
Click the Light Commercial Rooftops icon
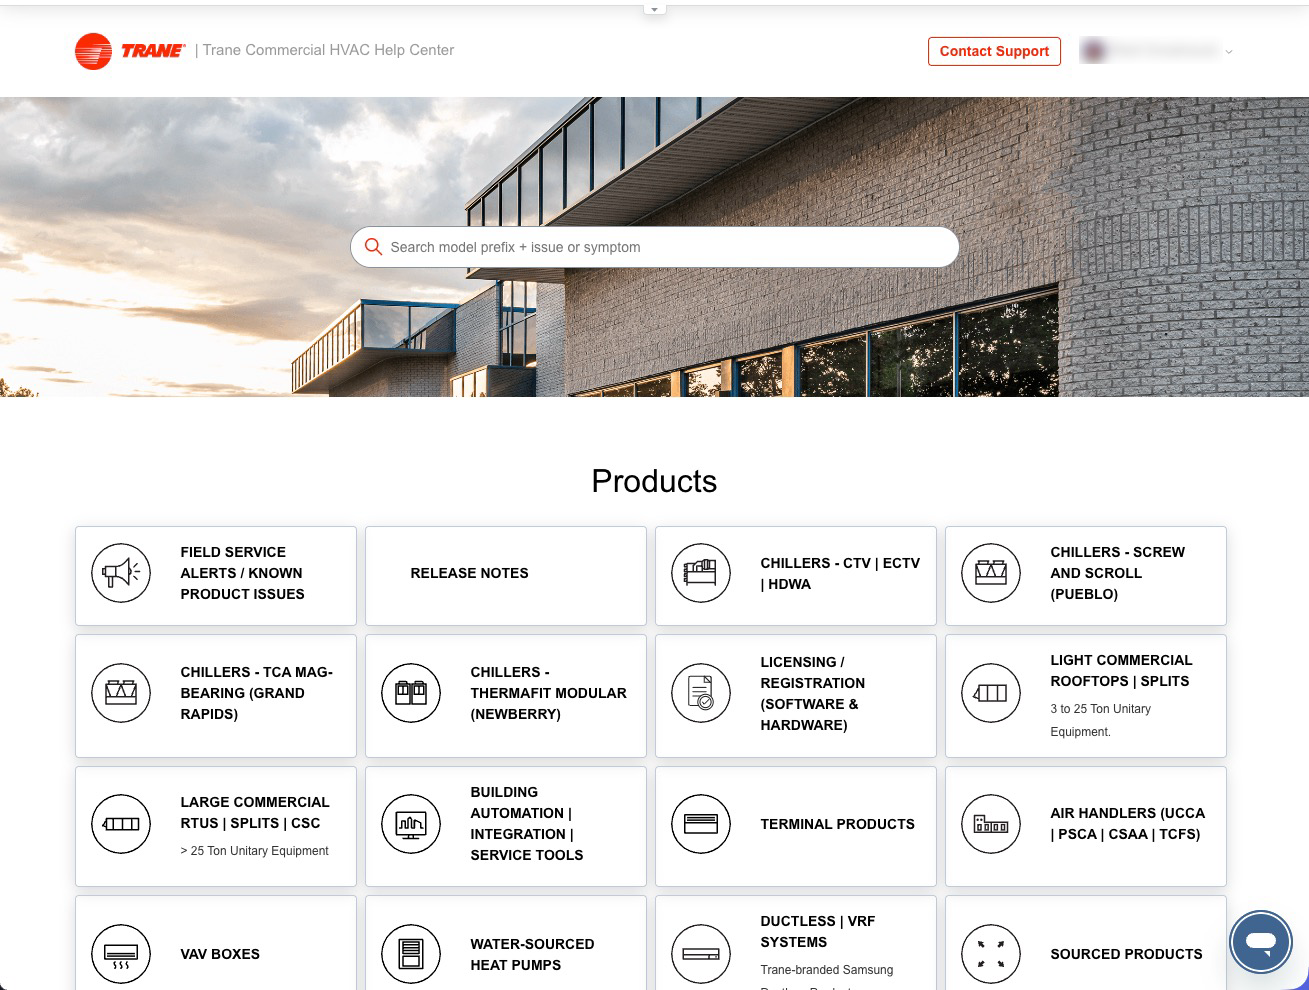coord(991,693)
